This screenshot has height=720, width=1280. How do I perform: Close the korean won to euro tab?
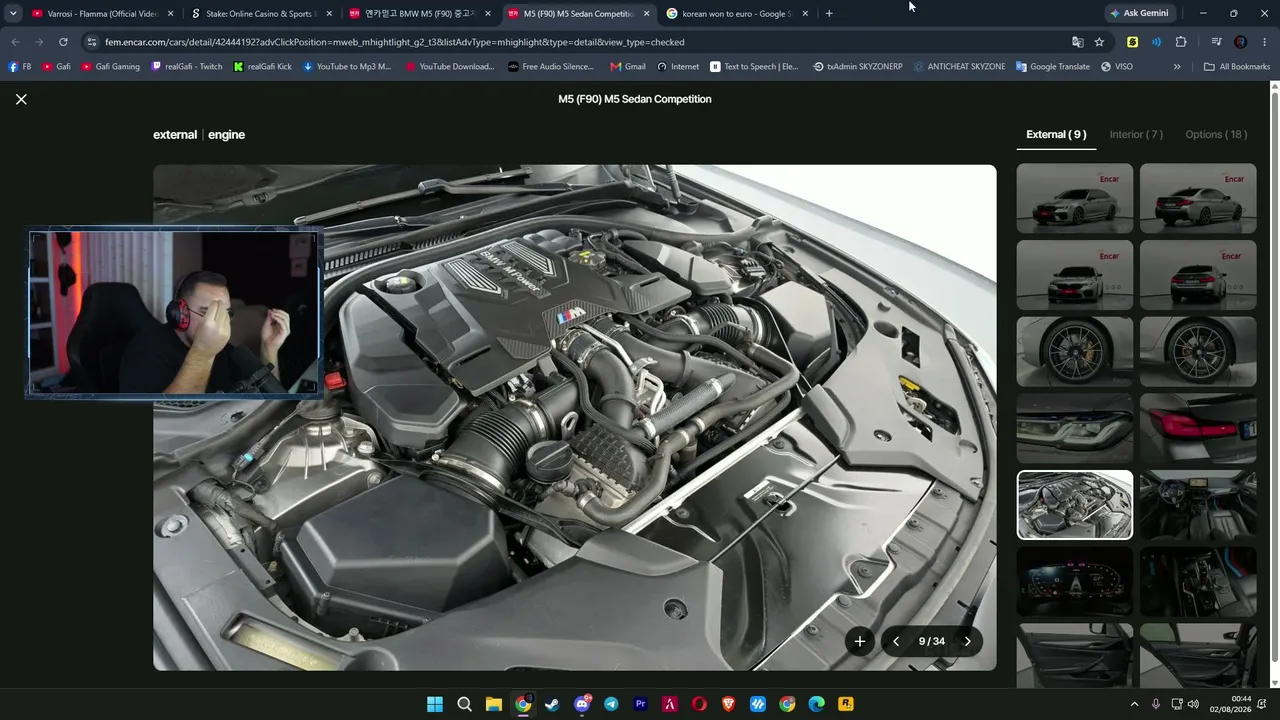(805, 14)
